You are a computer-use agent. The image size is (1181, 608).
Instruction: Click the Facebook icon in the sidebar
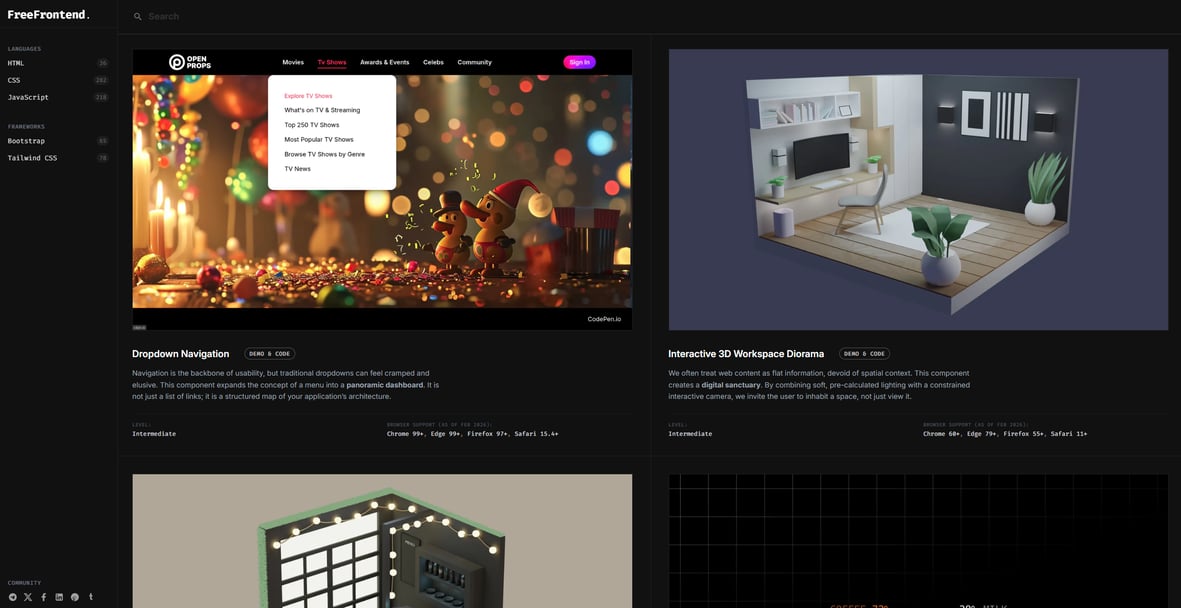44,597
